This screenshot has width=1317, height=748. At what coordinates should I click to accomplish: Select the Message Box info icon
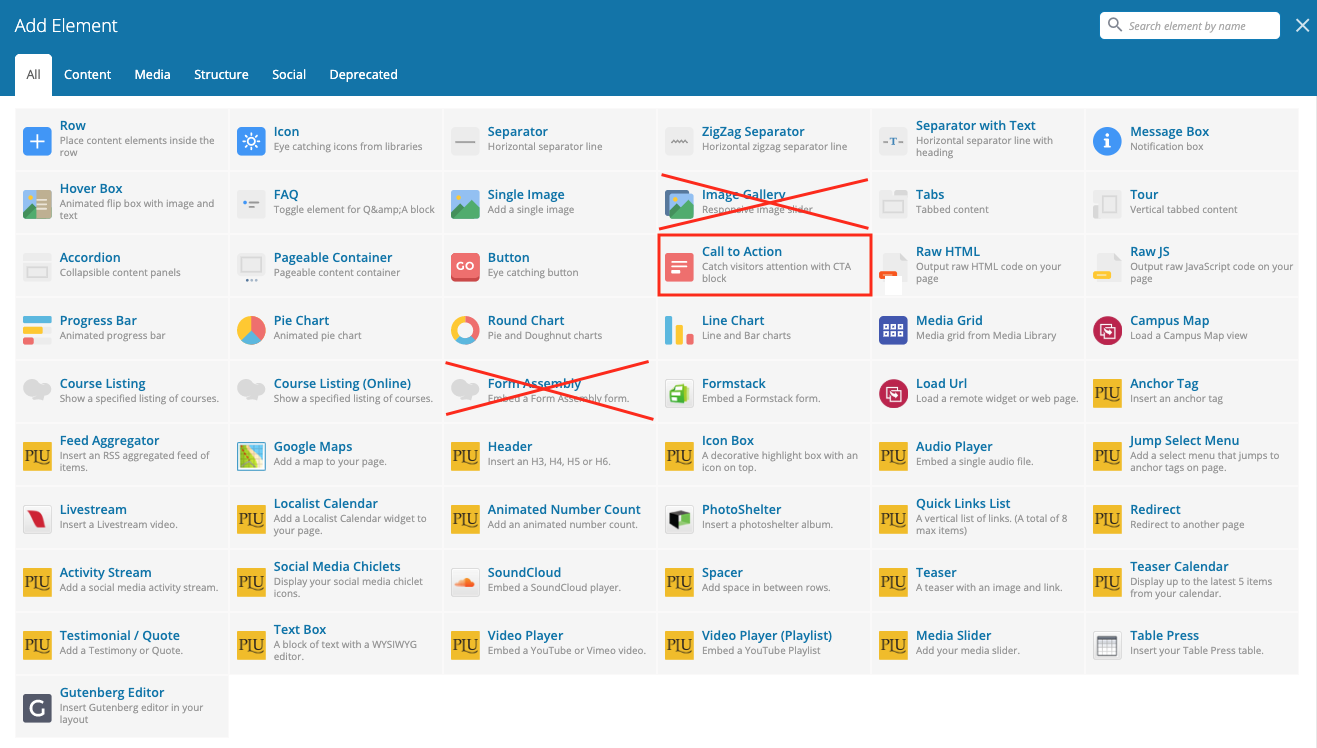pos(1107,141)
